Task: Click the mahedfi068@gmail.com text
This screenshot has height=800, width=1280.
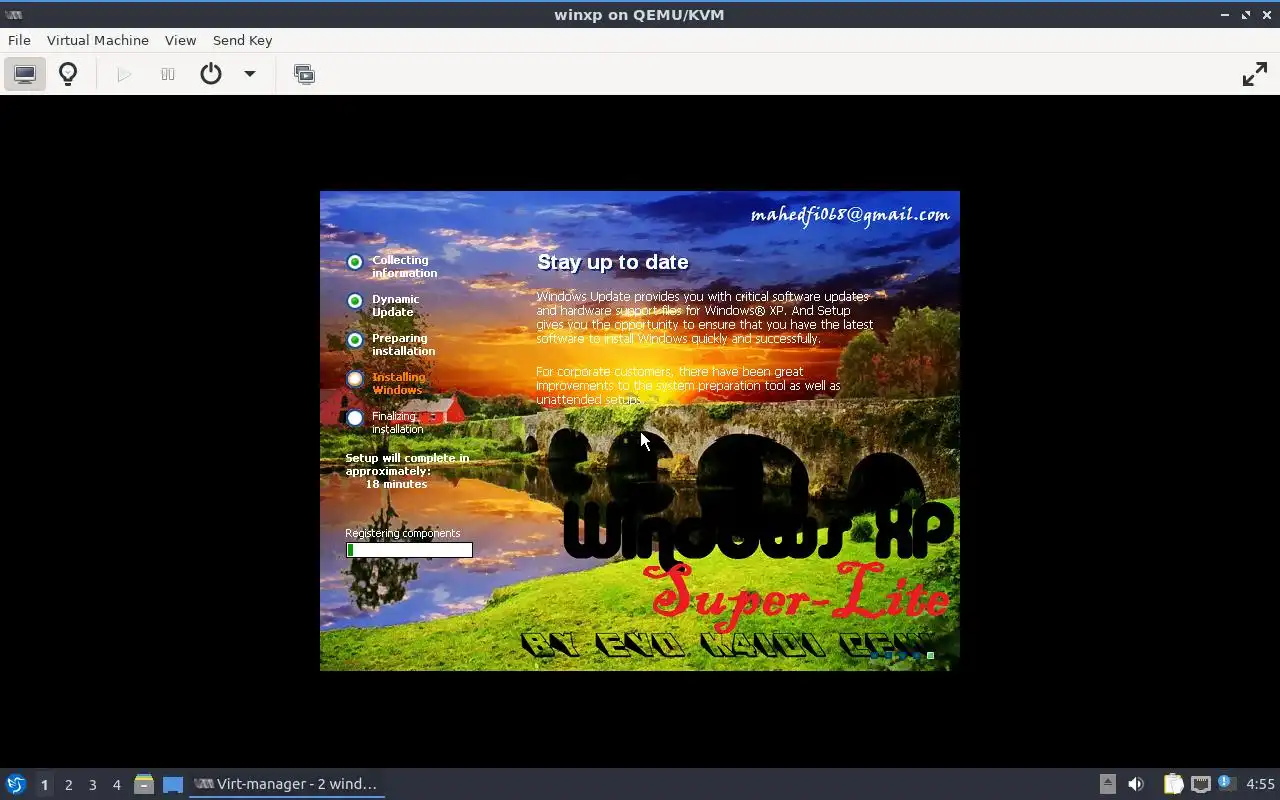Action: pos(850,215)
